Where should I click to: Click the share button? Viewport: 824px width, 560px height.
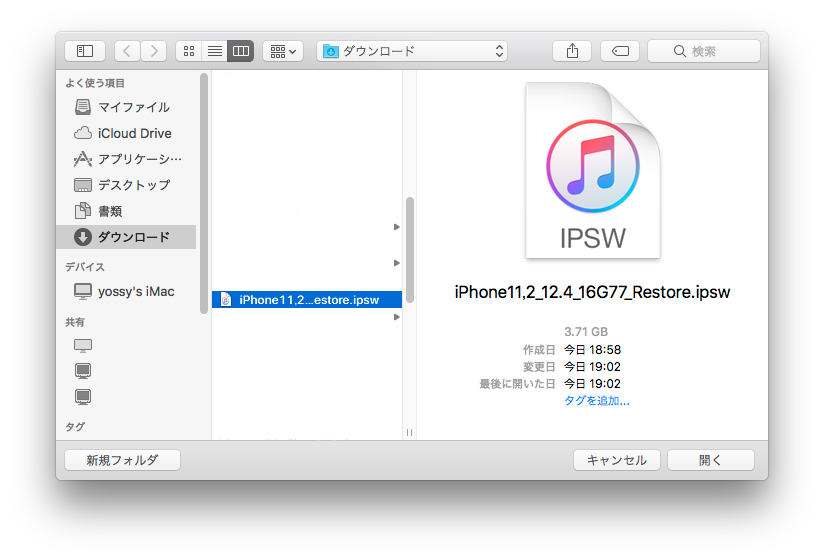572,51
